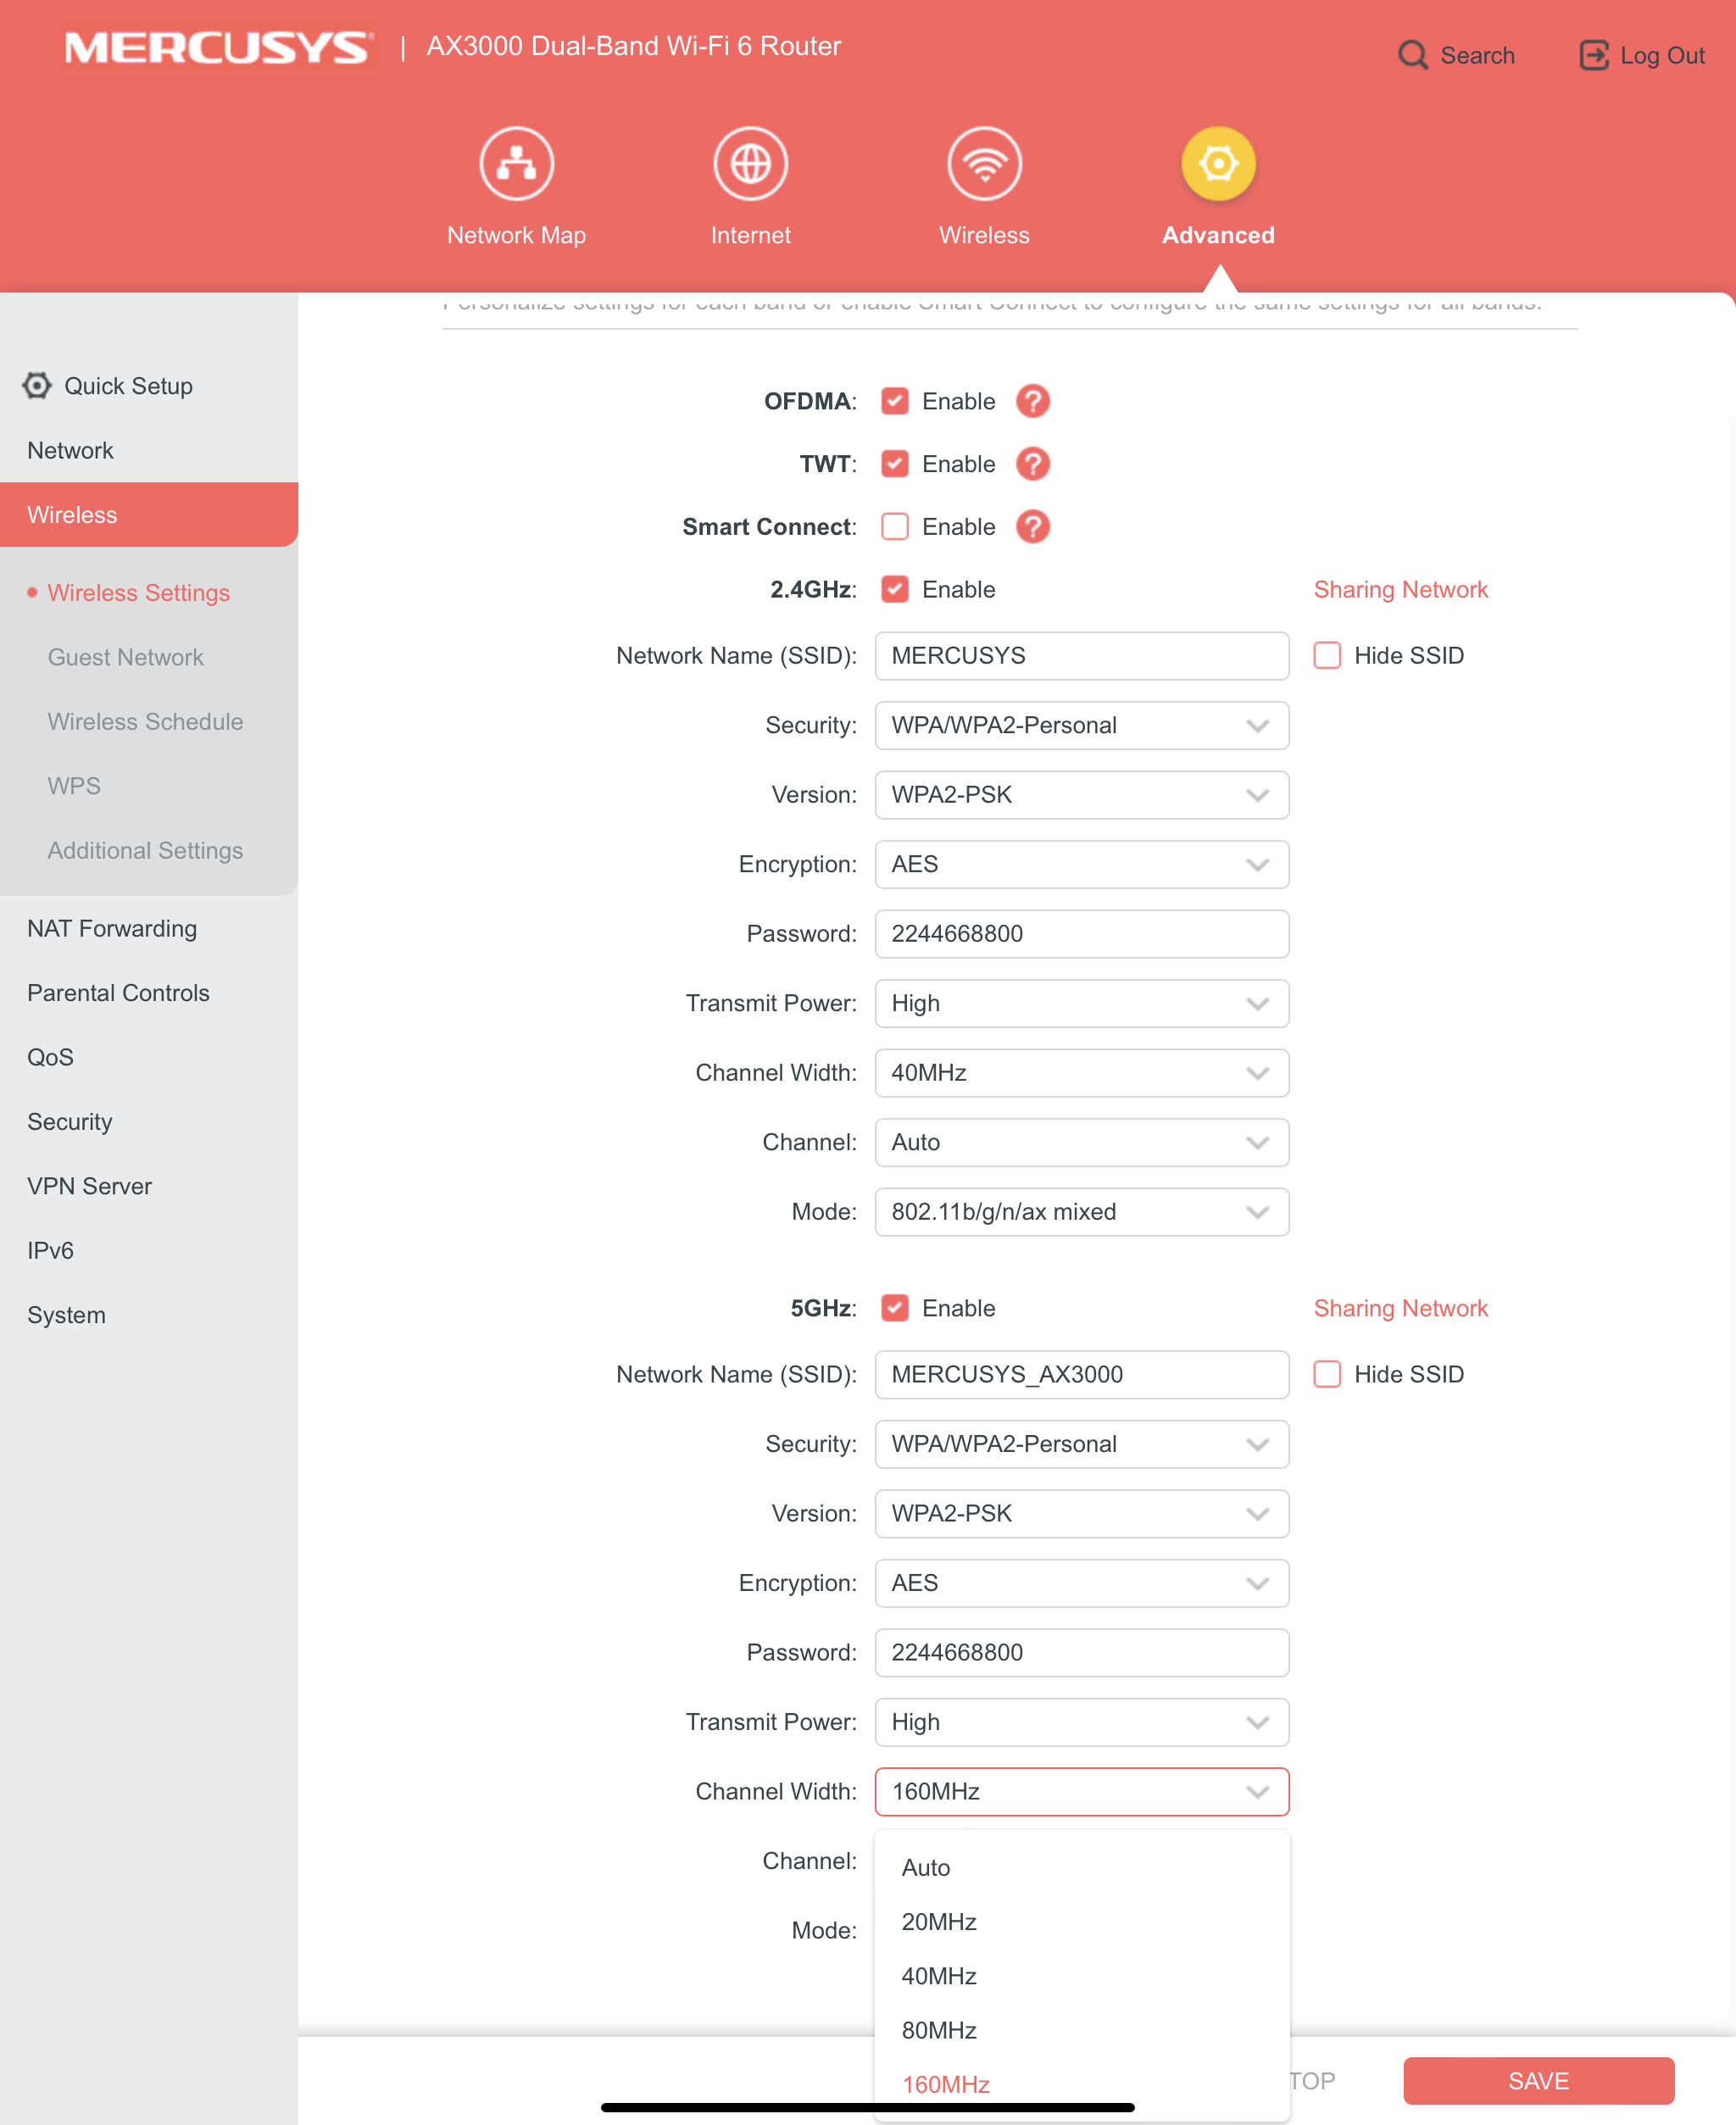Open the 5GHz Version dropdown
The height and width of the screenshot is (2125, 1736).
point(1081,1514)
